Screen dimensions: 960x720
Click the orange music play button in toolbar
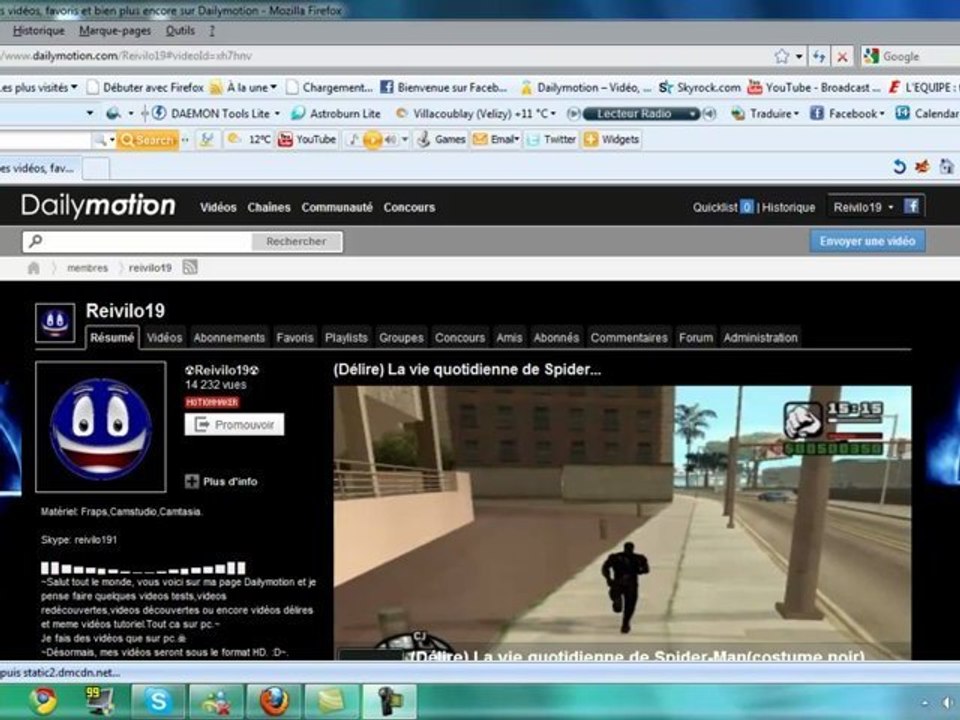[x=372, y=140]
